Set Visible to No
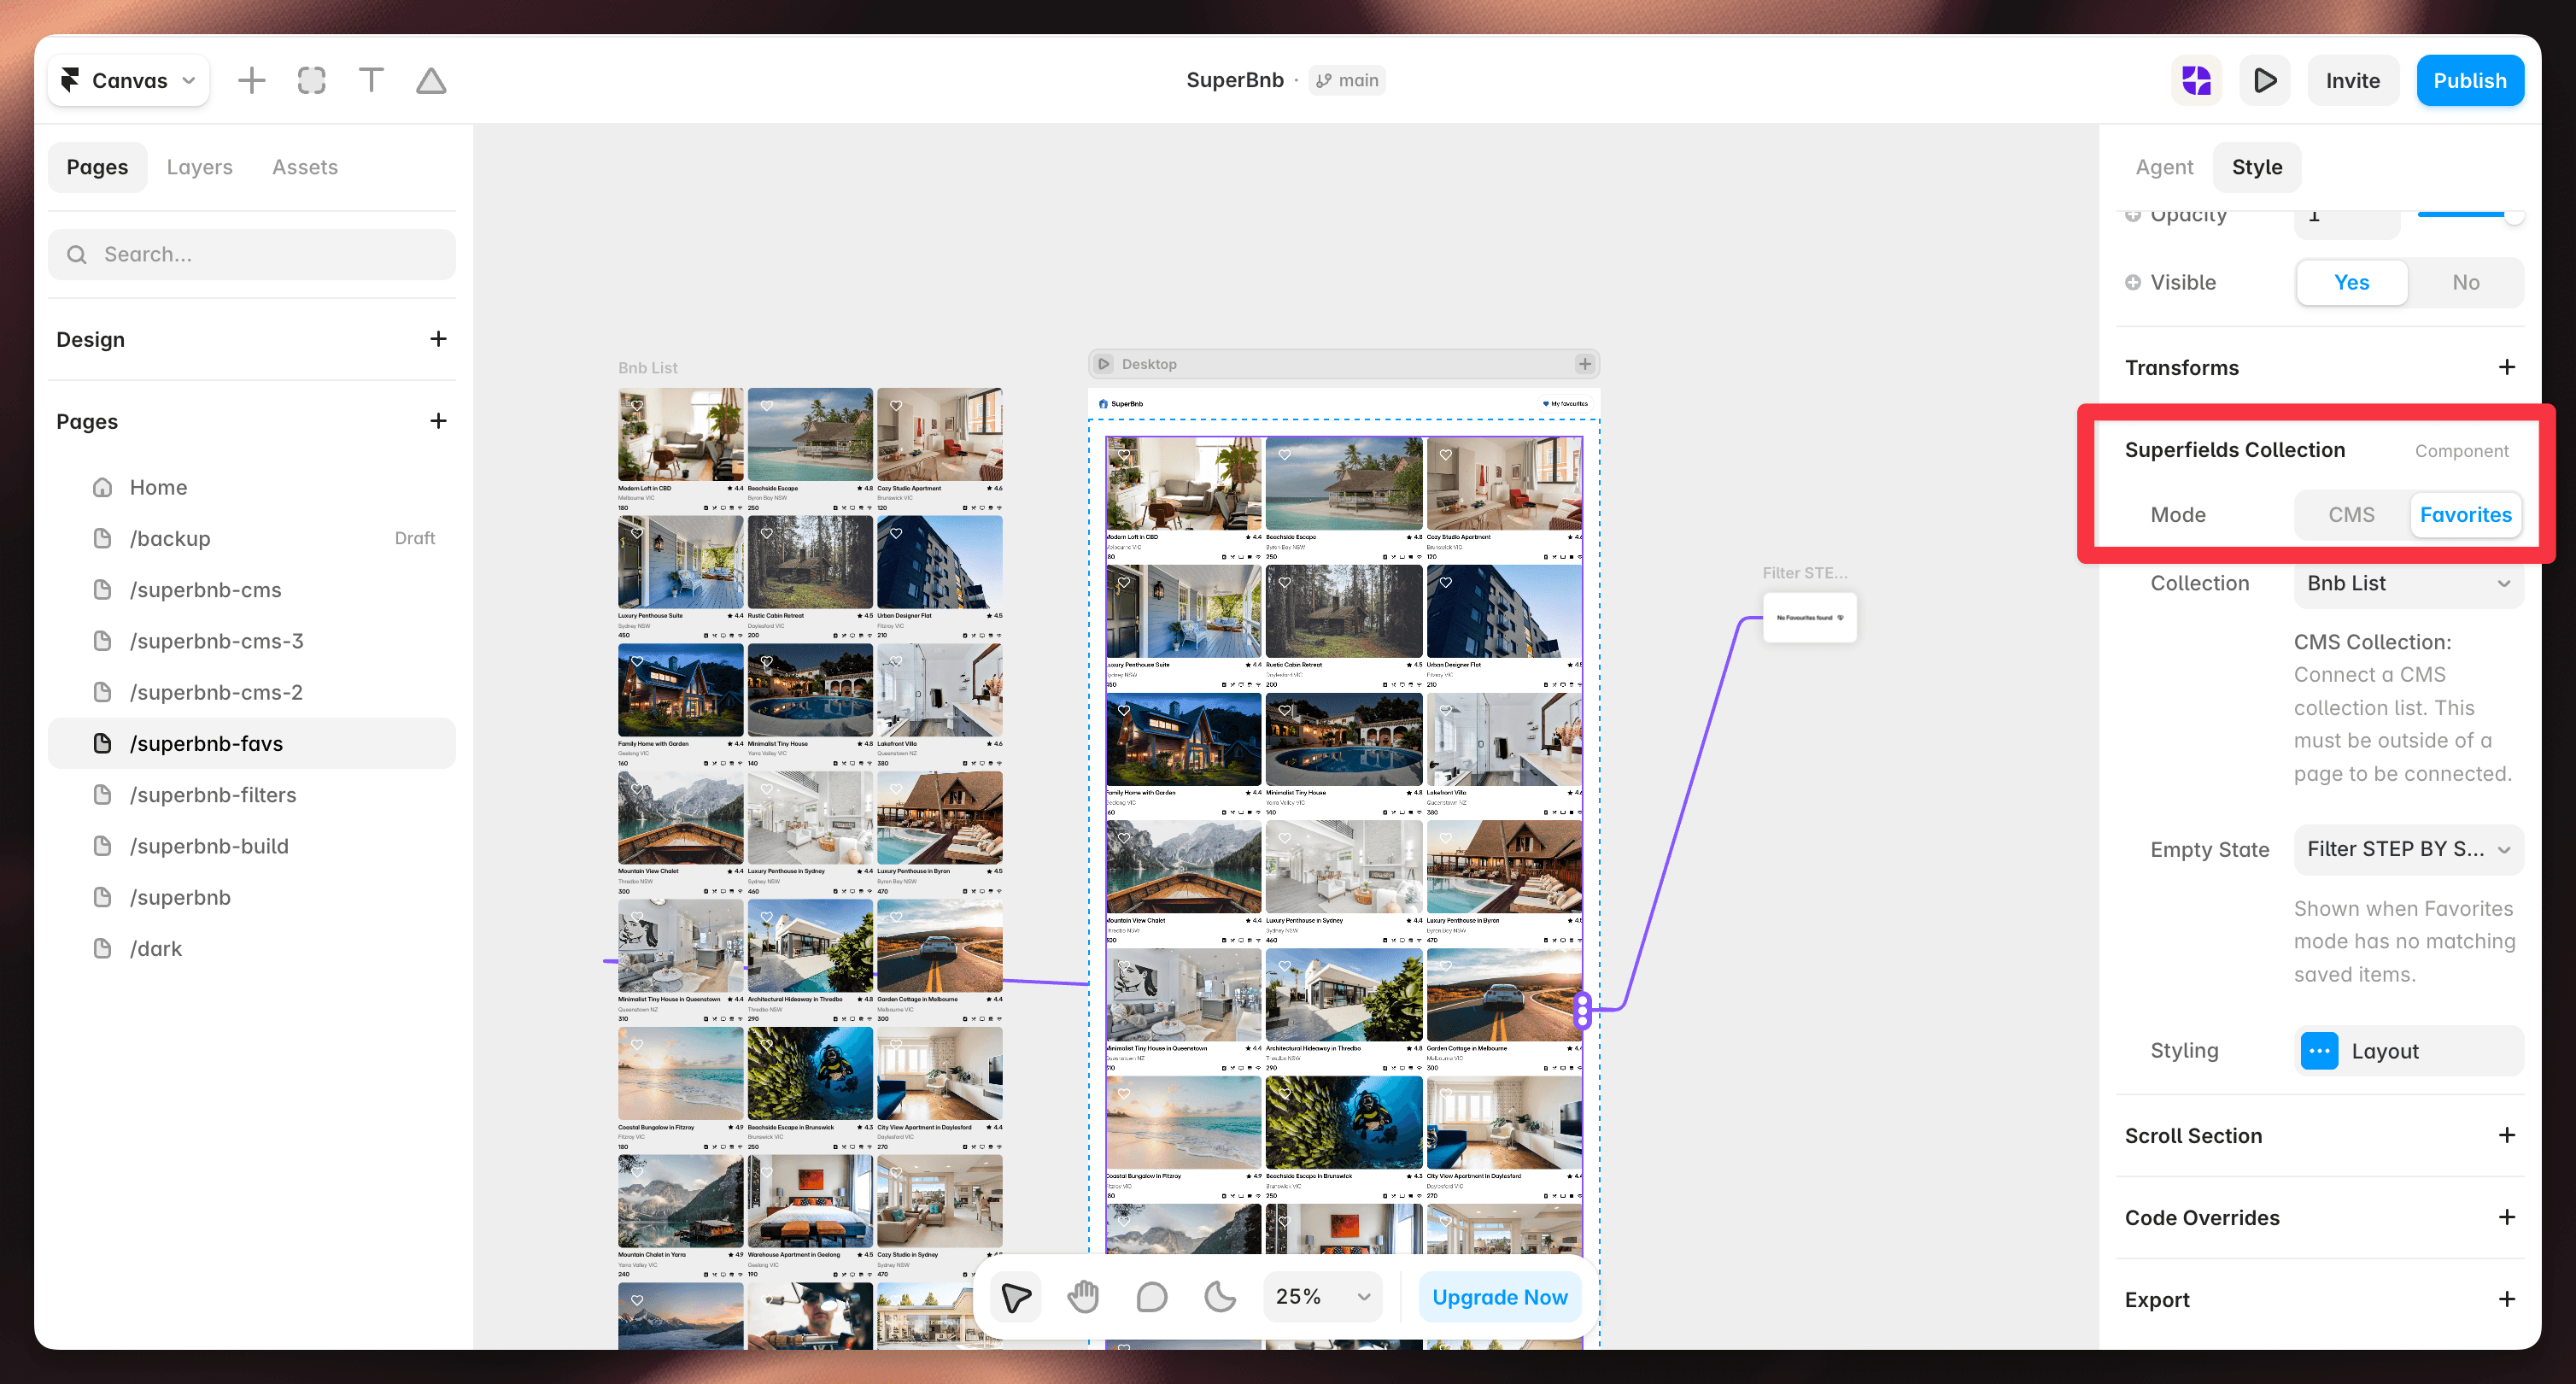Viewport: 2576px width, 1384px height. 2465,282
